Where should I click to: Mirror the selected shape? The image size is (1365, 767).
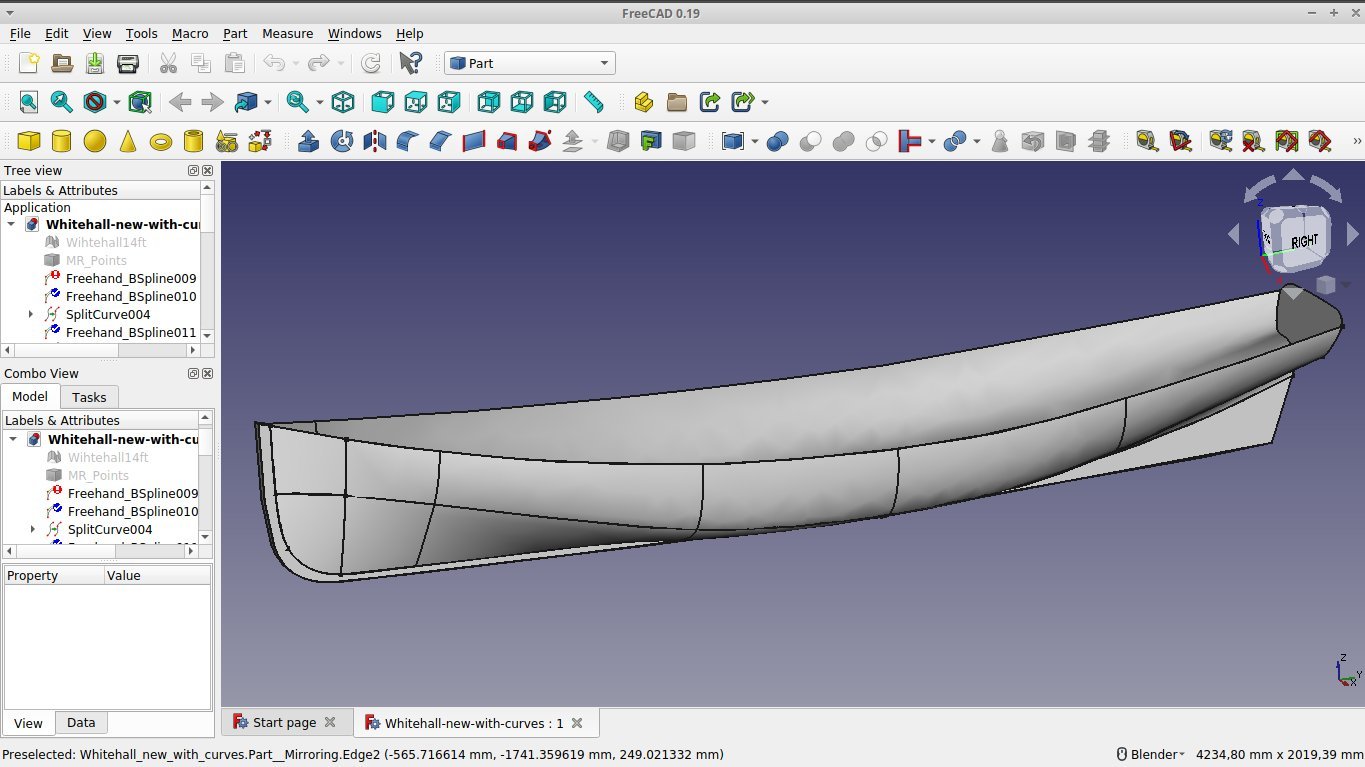[x=375, y=141]
